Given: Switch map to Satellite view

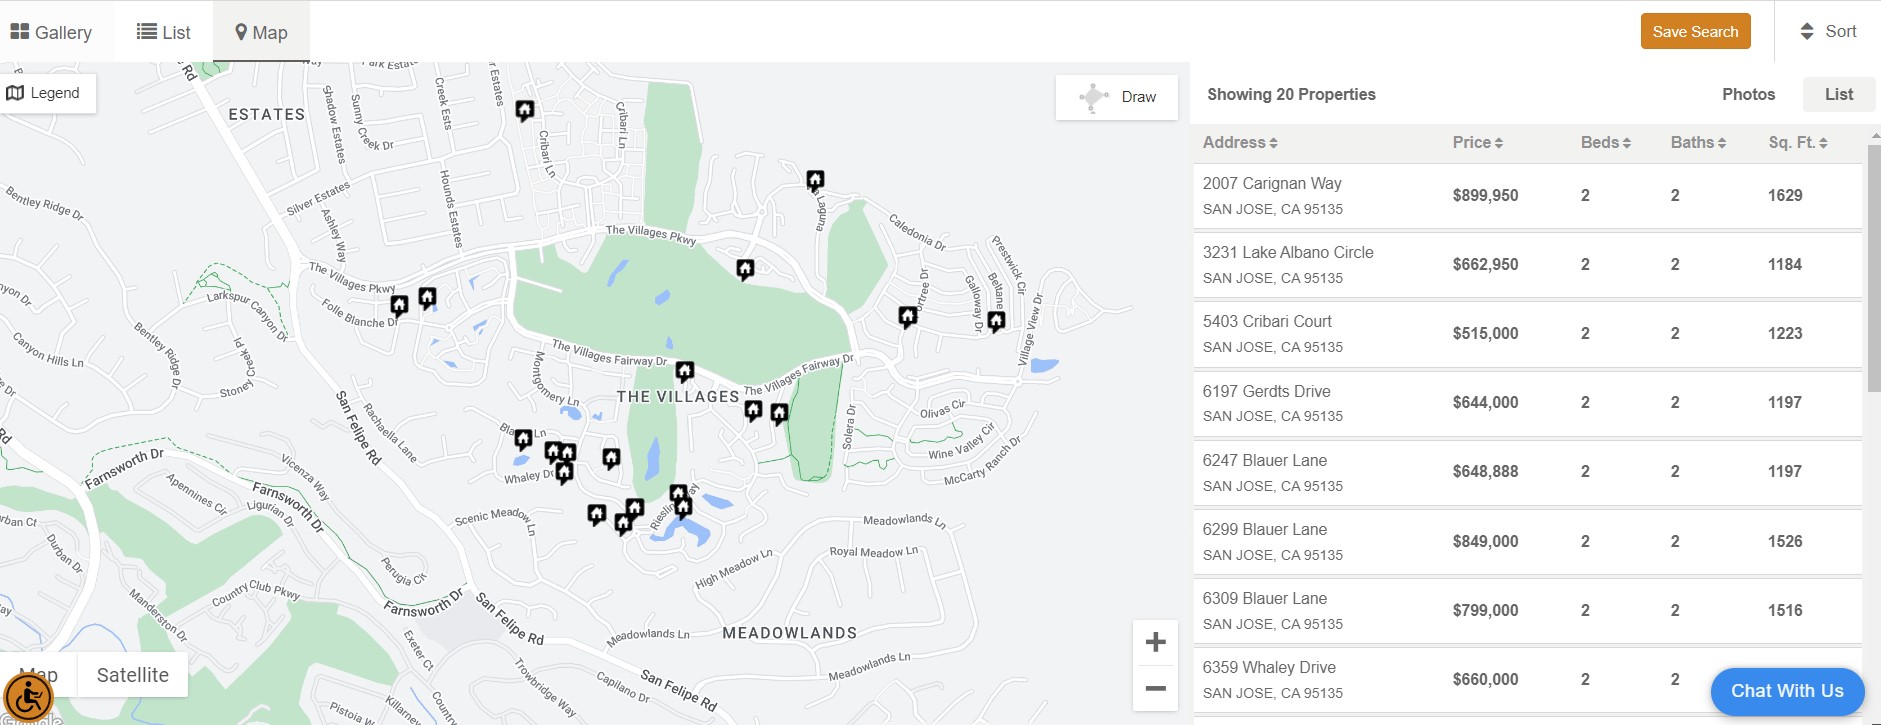Looking at the screenshot, I should 132,675.
